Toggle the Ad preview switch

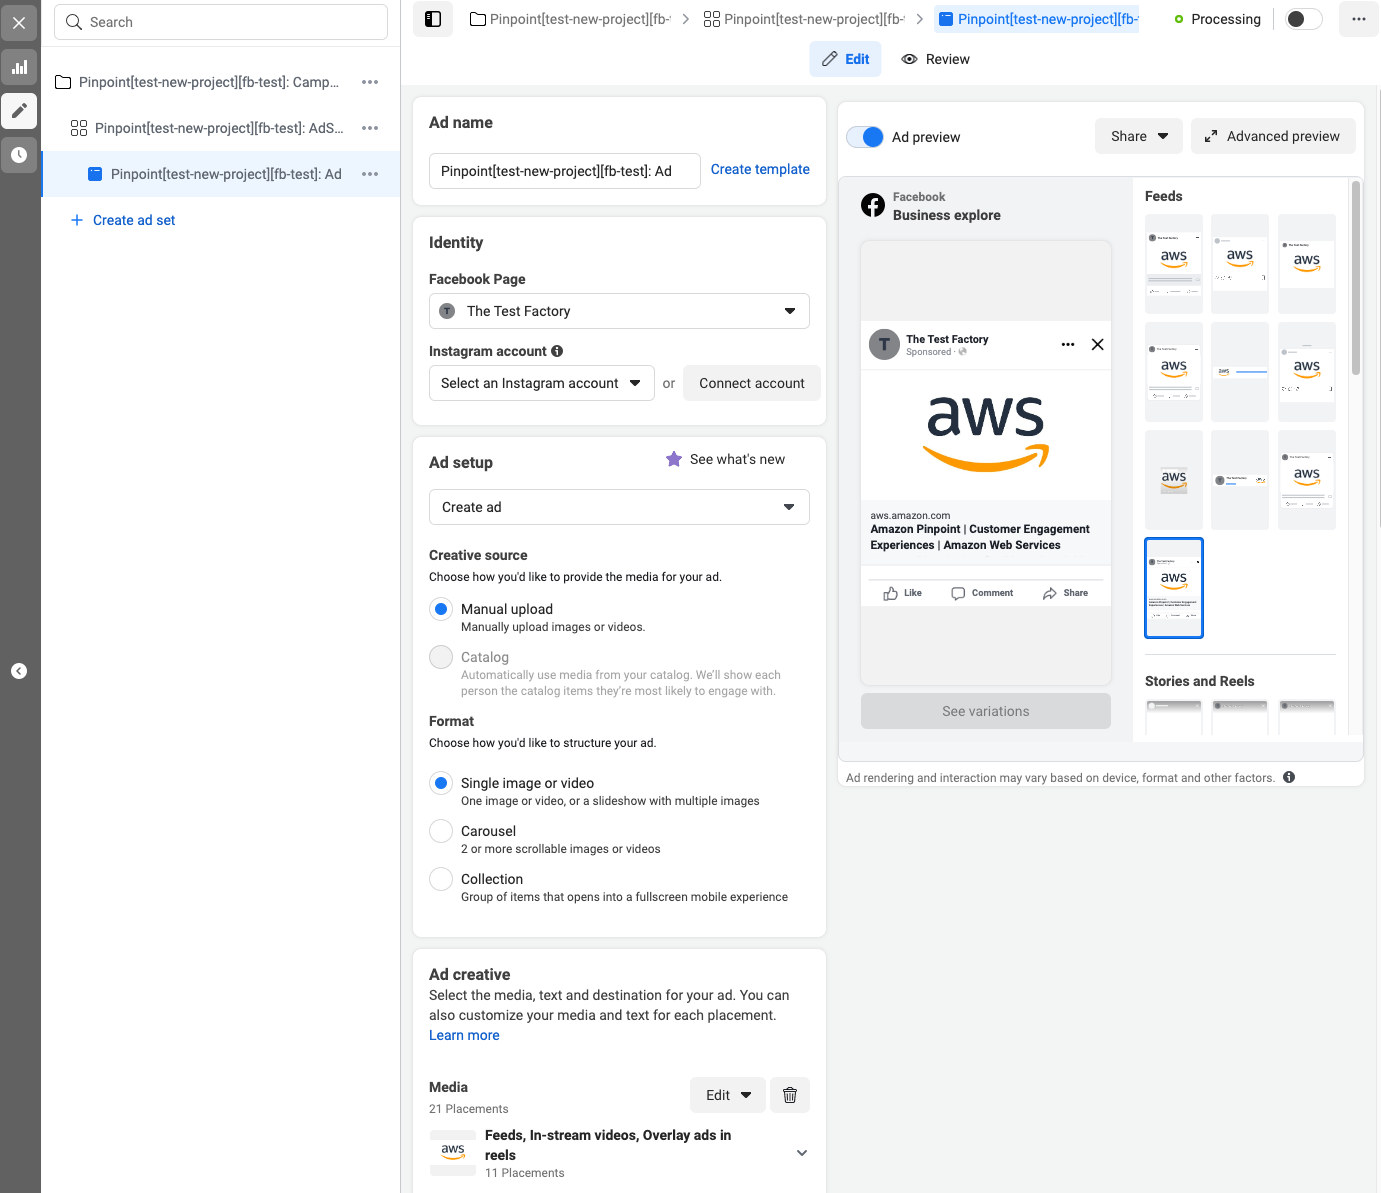point(865,137)
